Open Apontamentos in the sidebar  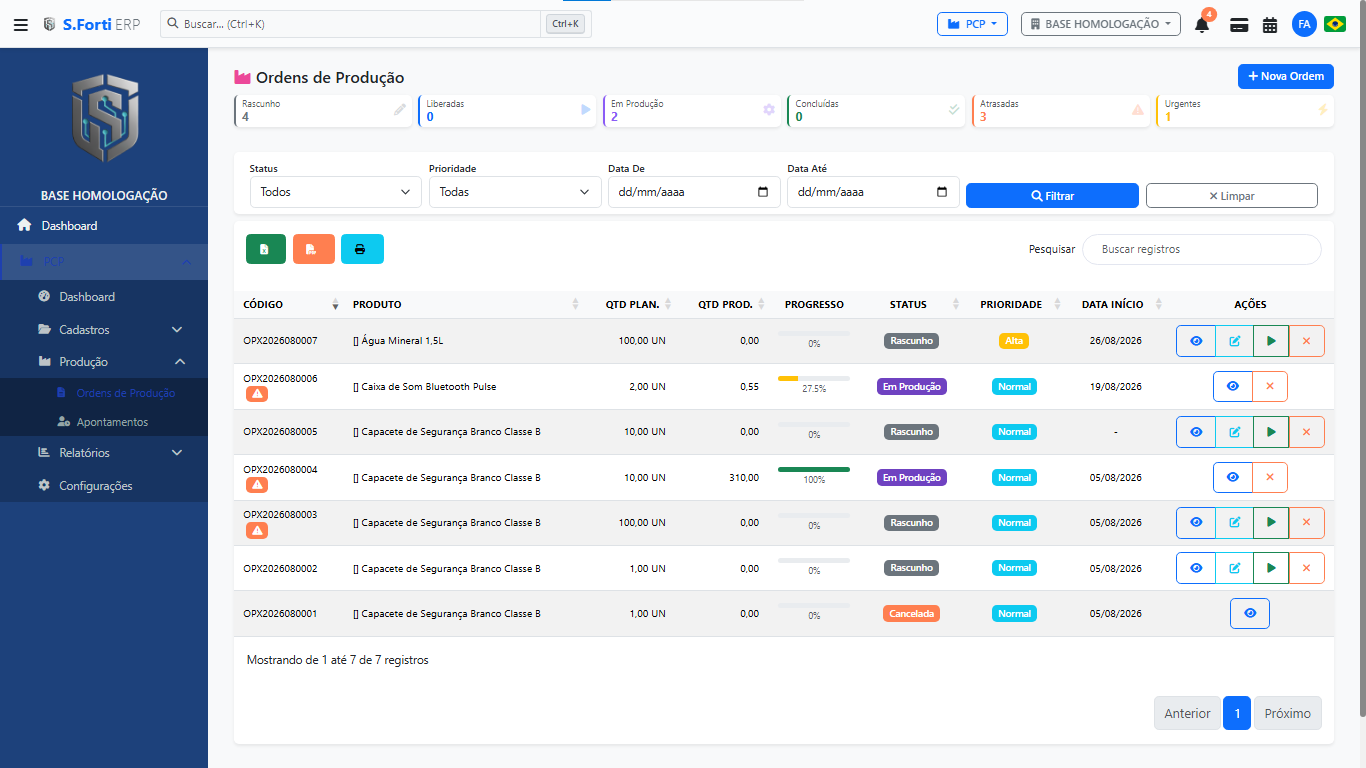pos(104,422)
